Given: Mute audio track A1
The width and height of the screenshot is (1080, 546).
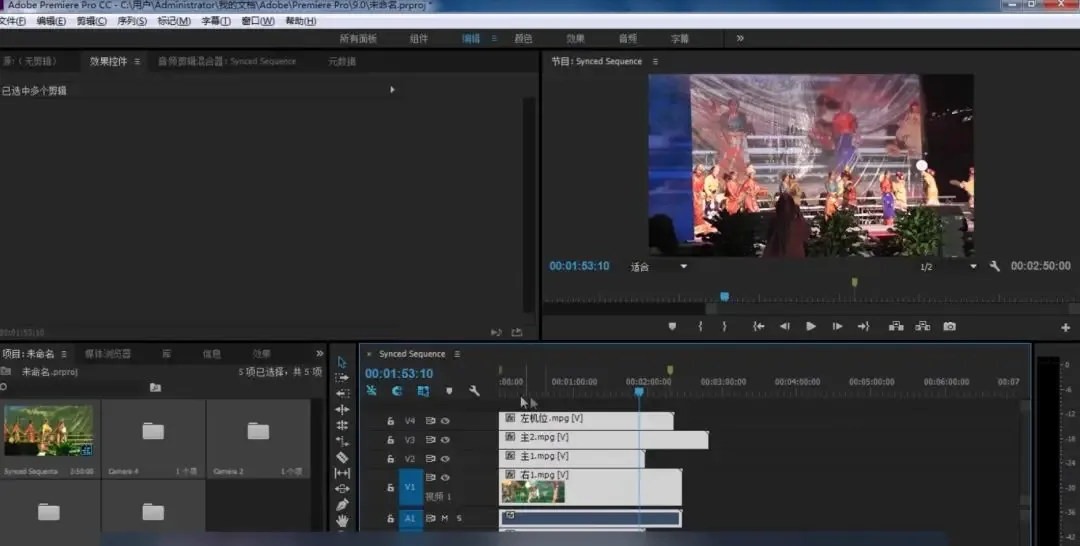Looking at the screenshot, I should tap(445, 518).
